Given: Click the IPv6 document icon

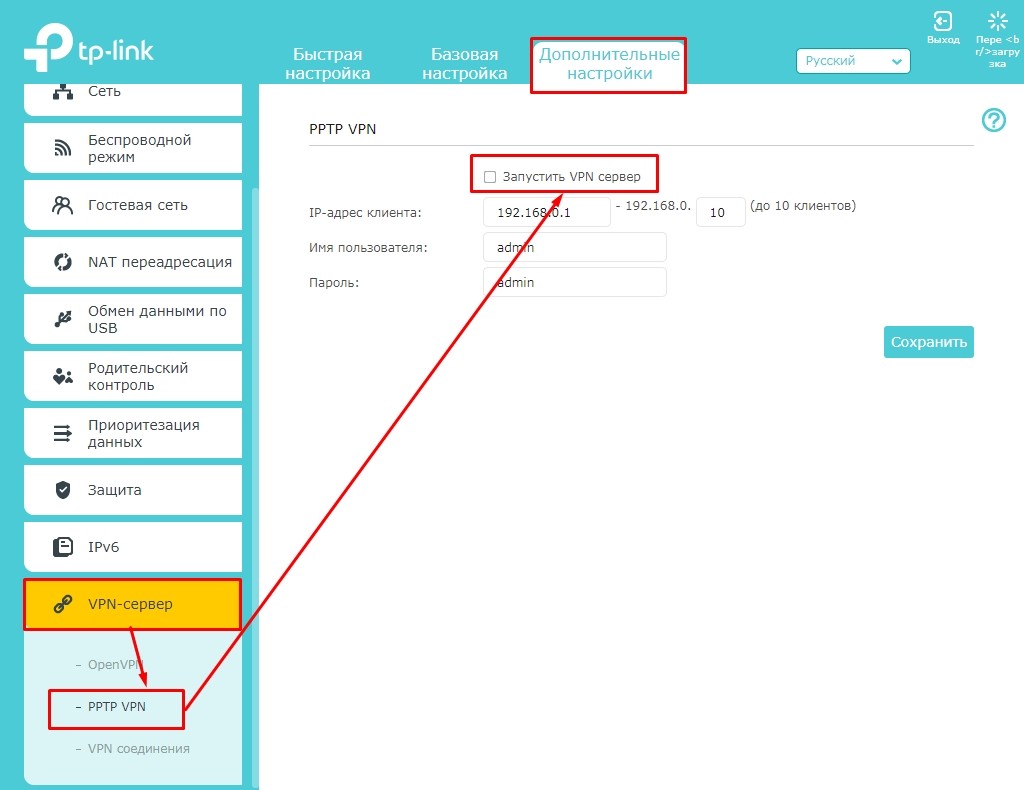Looking at the screenshot, I should pos(63,546).
